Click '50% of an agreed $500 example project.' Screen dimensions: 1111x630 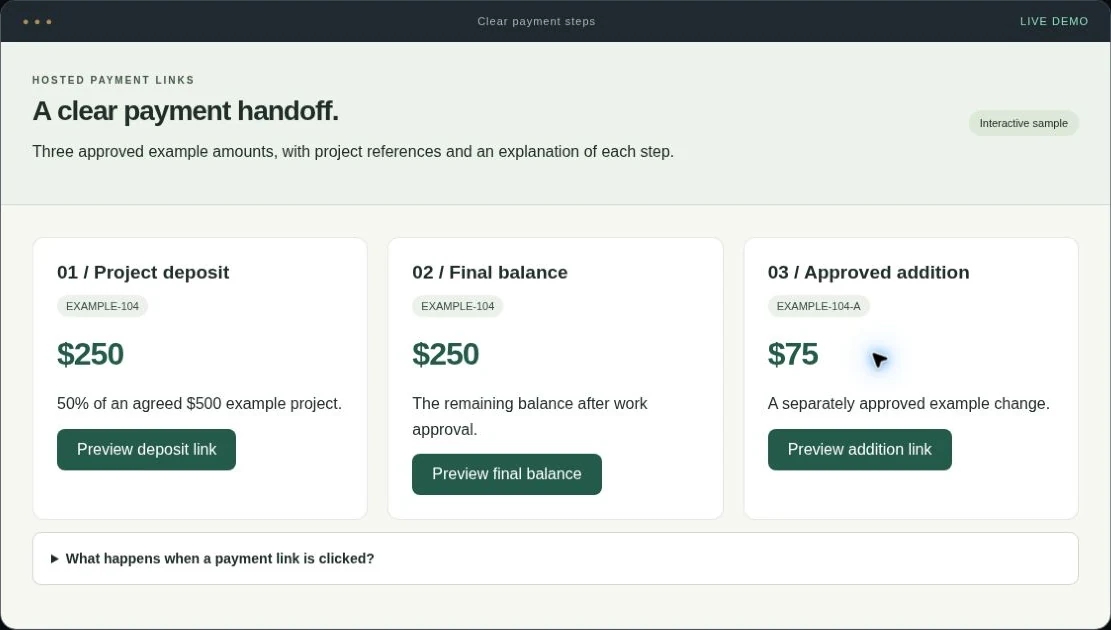[199, 403]
